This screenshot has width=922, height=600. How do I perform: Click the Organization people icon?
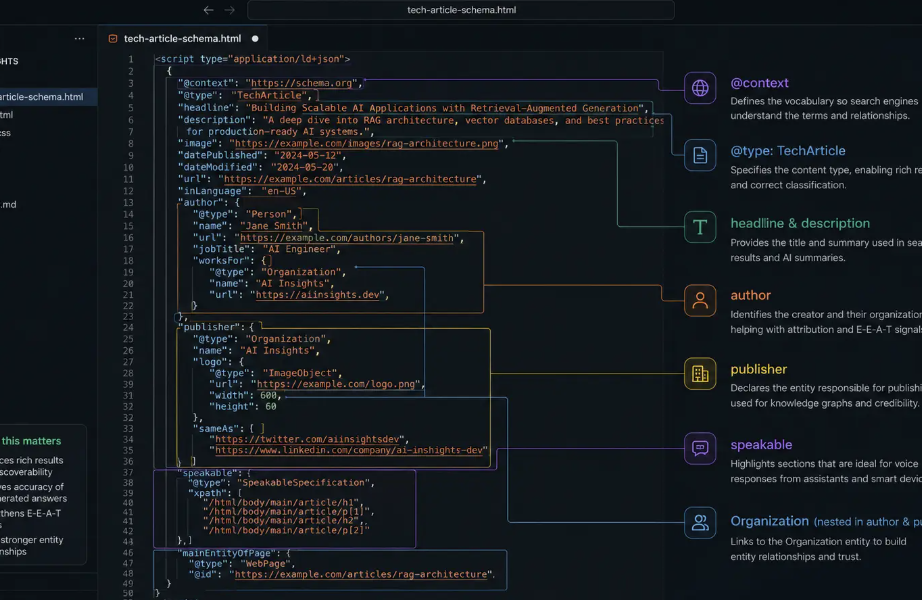700,522
